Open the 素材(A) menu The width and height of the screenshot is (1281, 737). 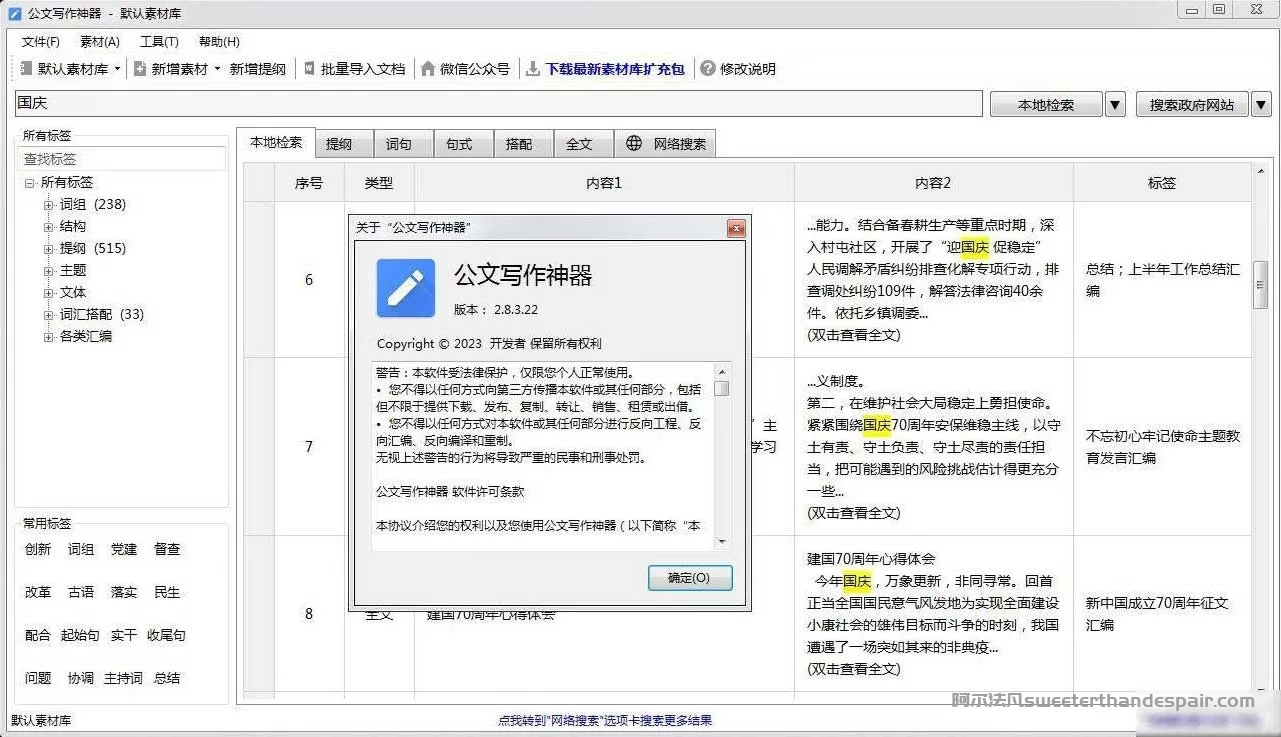[100, 42]
